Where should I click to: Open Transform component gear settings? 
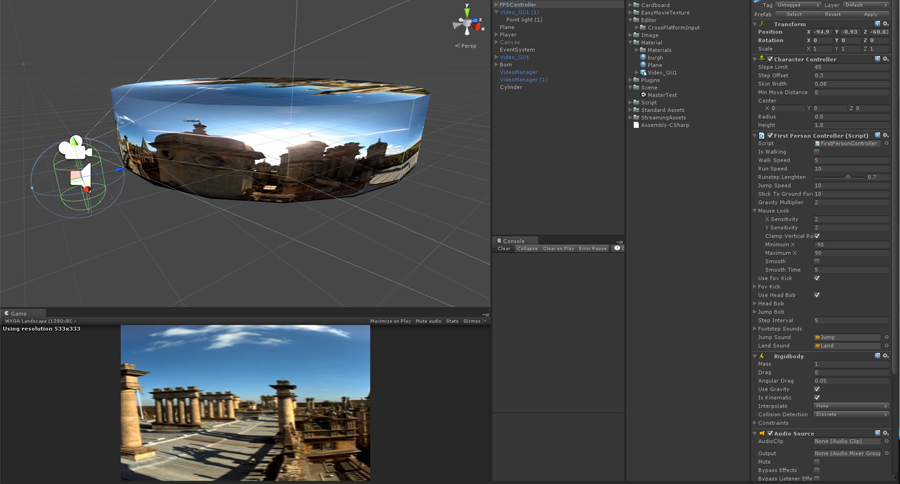click(886, 24)
